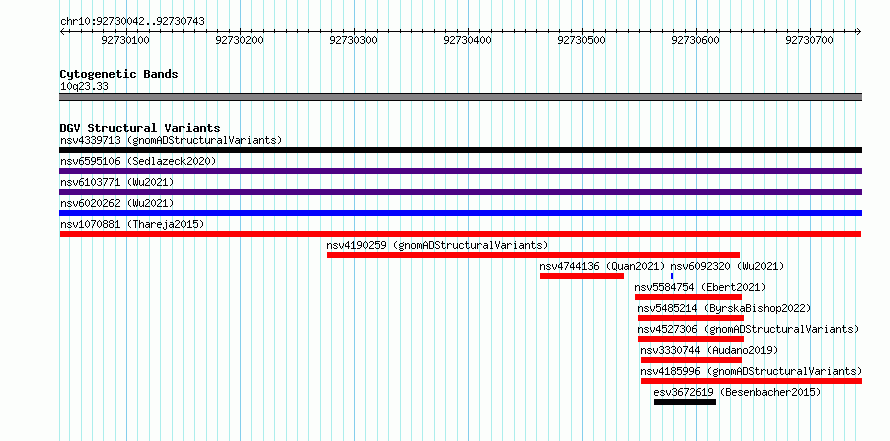Click ruler position 92730400
The width and height of the screenshot is (890, 441).
[467, 40]
